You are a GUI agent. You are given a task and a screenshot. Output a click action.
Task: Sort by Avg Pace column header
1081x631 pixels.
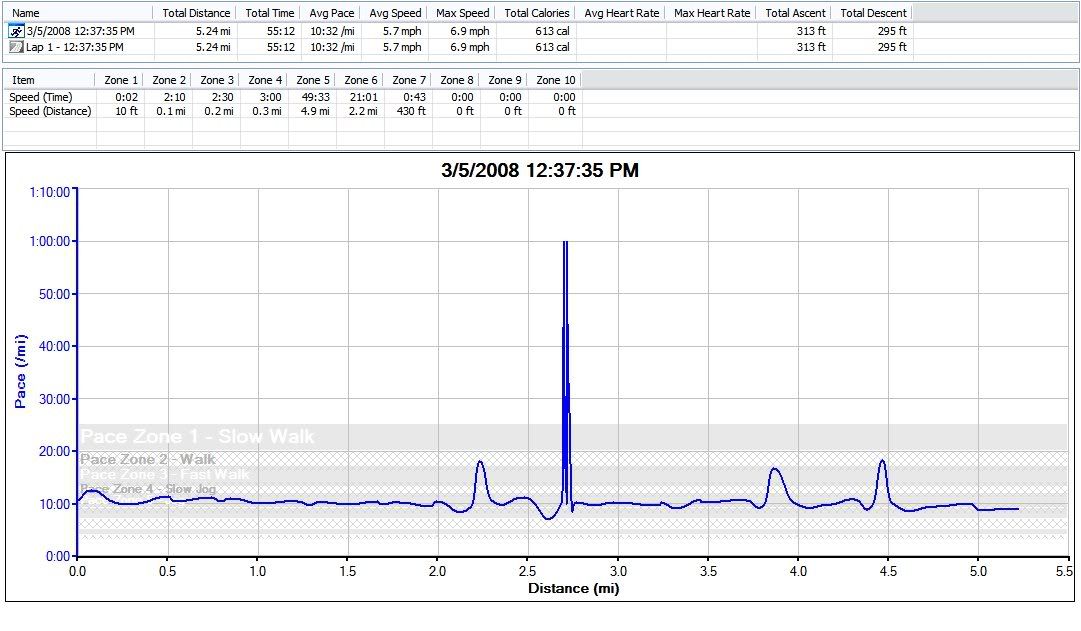331,13
